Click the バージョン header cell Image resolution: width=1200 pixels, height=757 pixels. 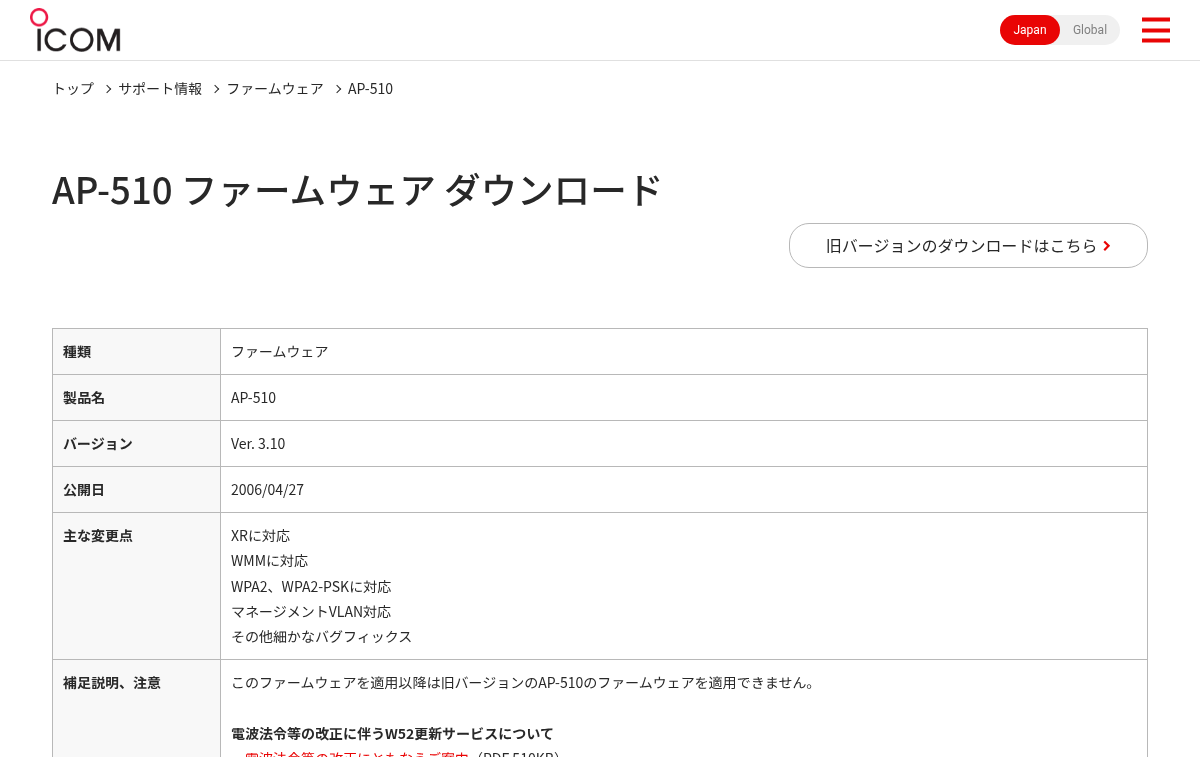(136, 443)
